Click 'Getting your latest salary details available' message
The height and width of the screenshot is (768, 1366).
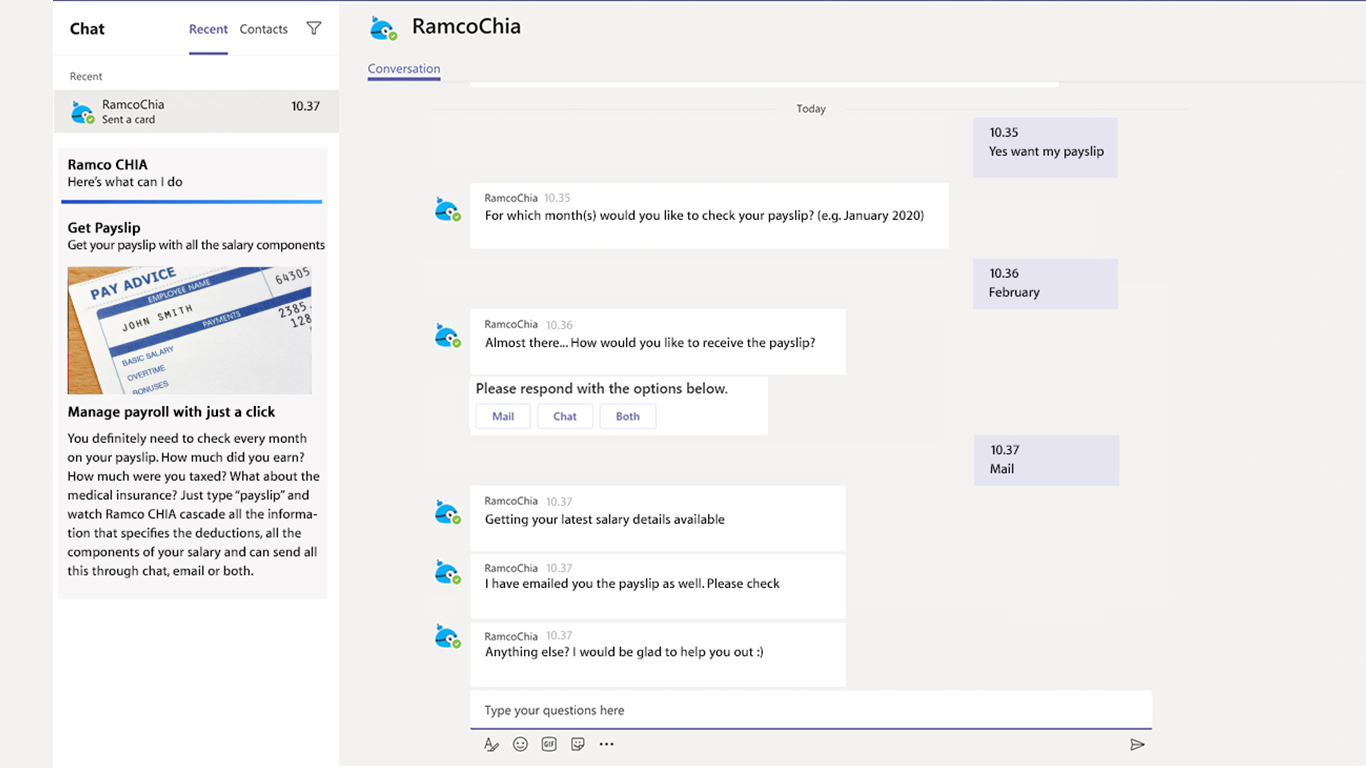coord(658,518)
